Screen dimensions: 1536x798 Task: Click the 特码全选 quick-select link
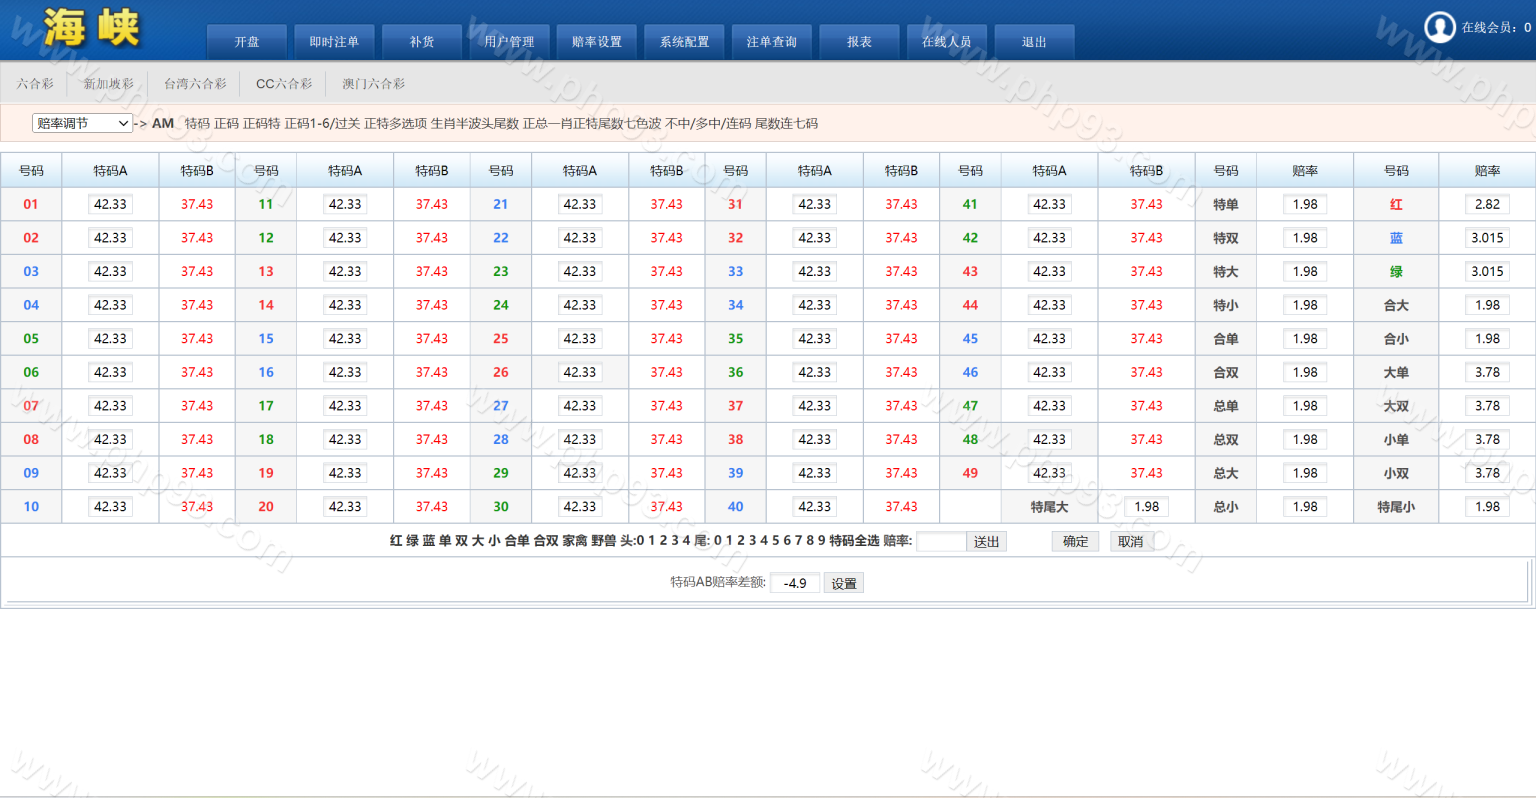854,541
